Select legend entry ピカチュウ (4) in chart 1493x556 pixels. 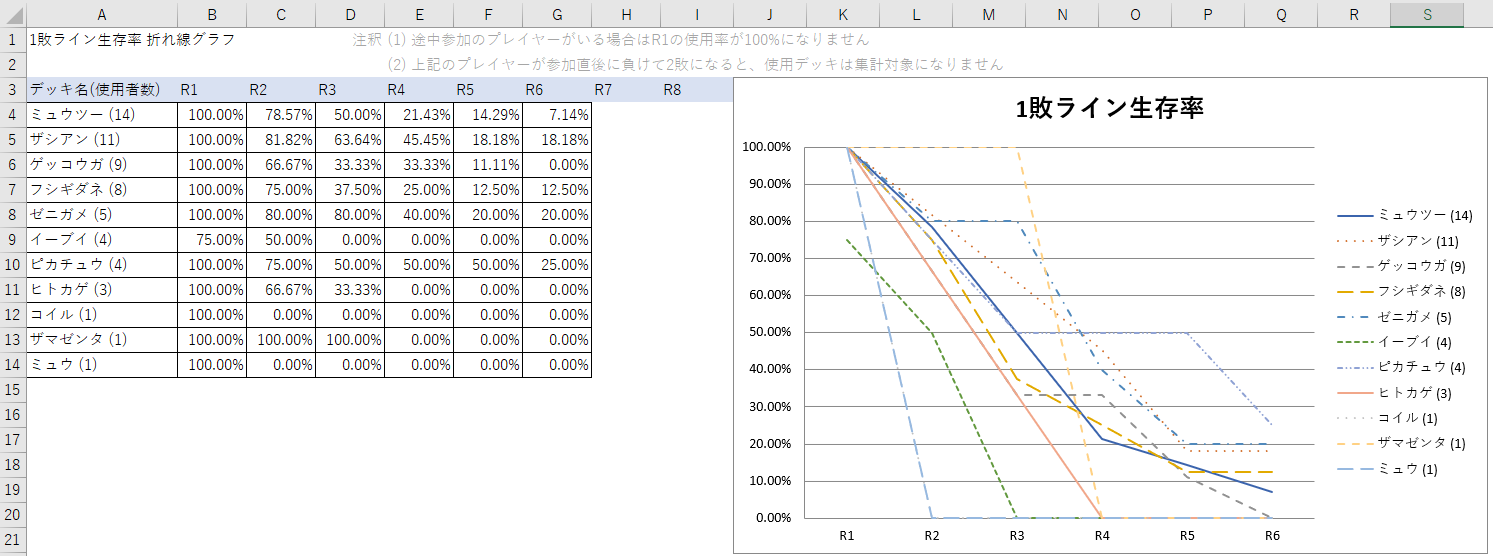(1400, 367)
